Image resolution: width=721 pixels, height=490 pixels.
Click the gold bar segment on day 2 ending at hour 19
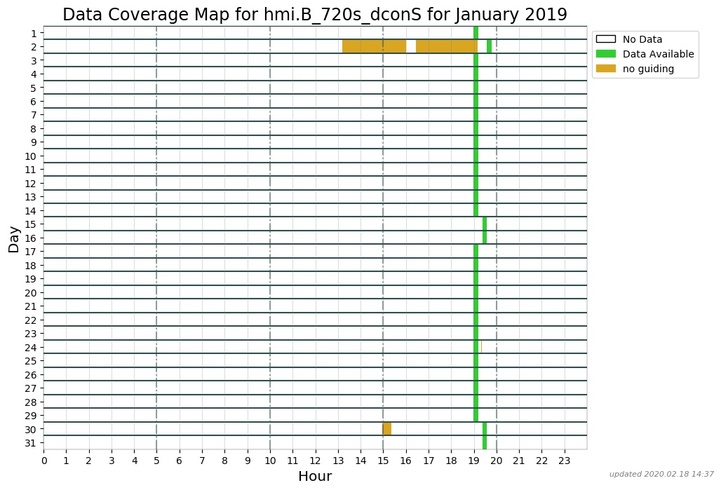446,46
